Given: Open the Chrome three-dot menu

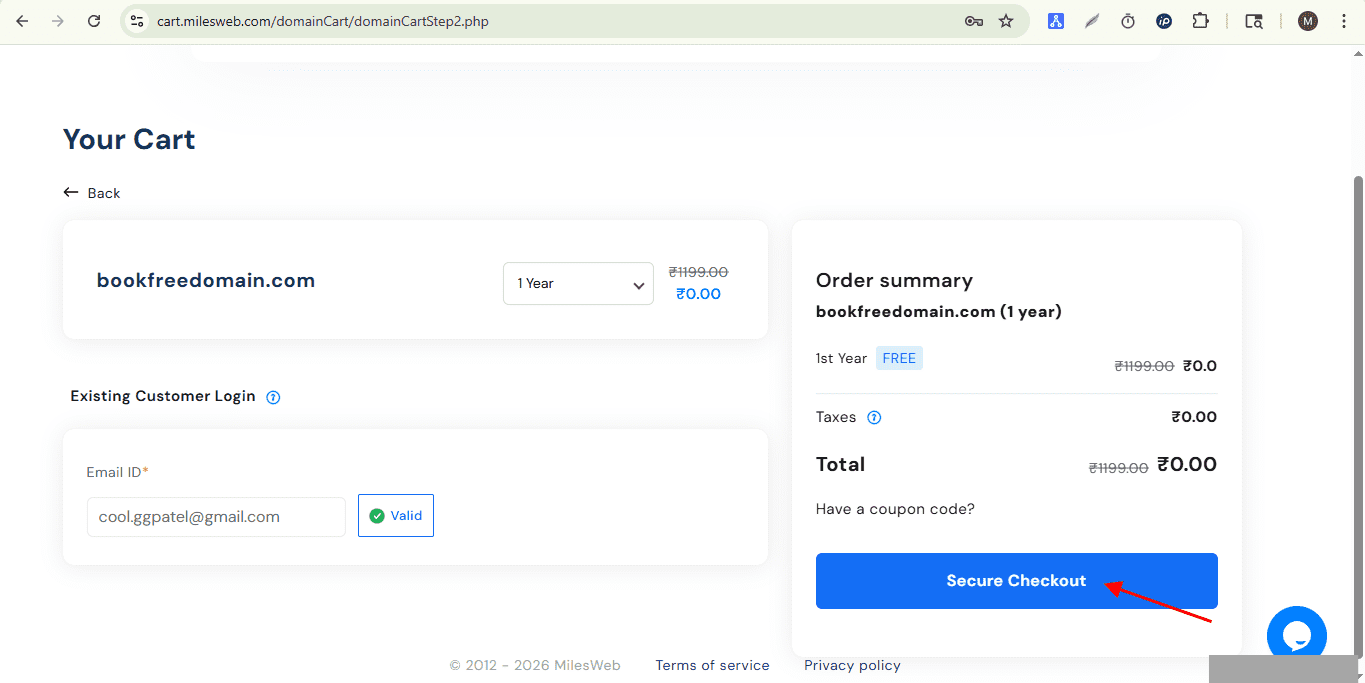Looking at the screenshot, I should click(1344, 20).
